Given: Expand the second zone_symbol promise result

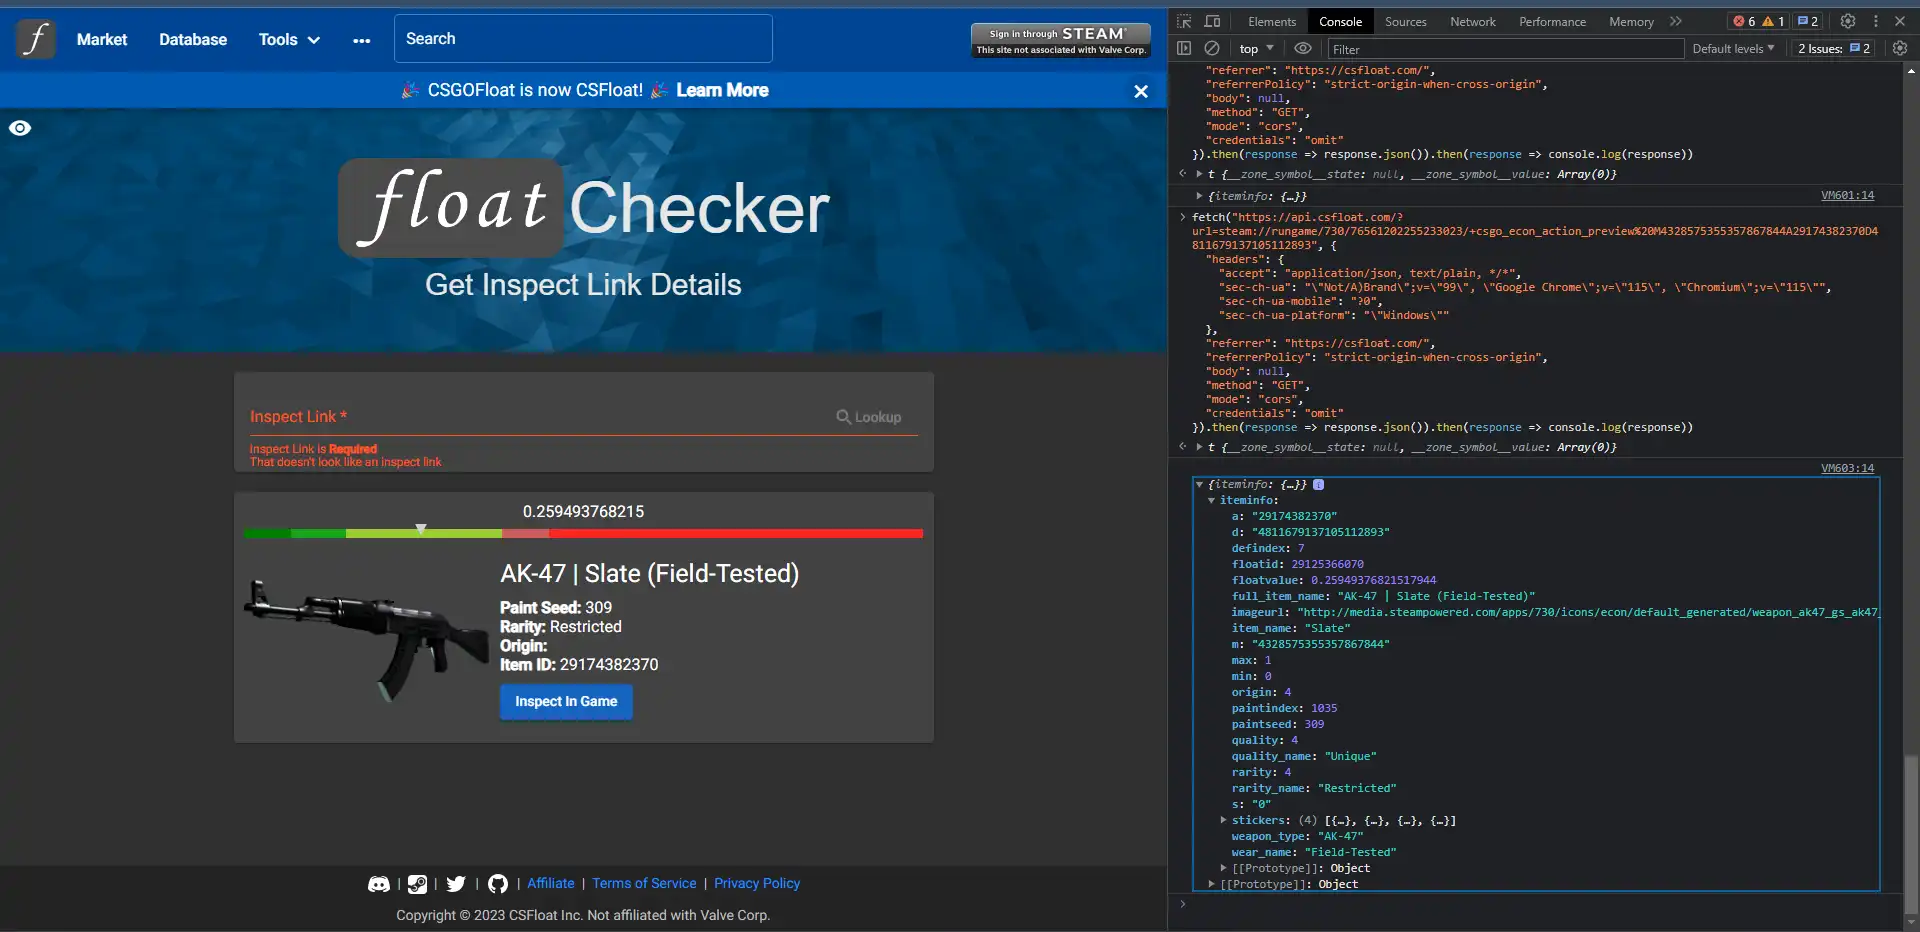Looking at the screenshot, I should [1199, 447].
